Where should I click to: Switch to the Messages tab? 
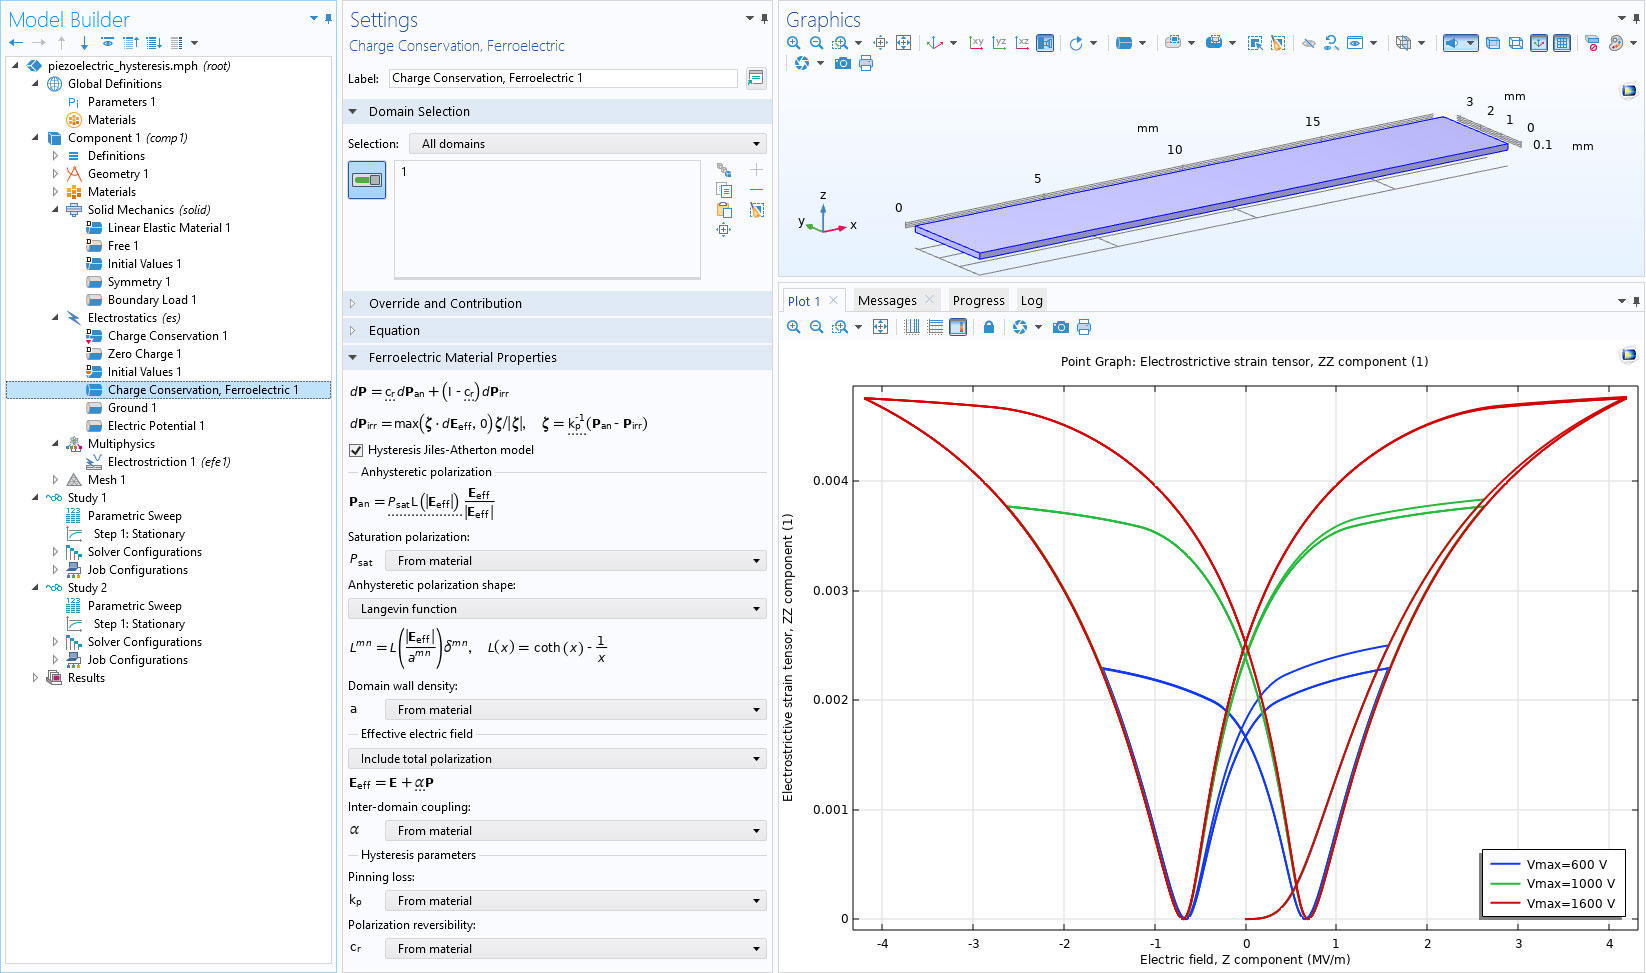[887, 301]
